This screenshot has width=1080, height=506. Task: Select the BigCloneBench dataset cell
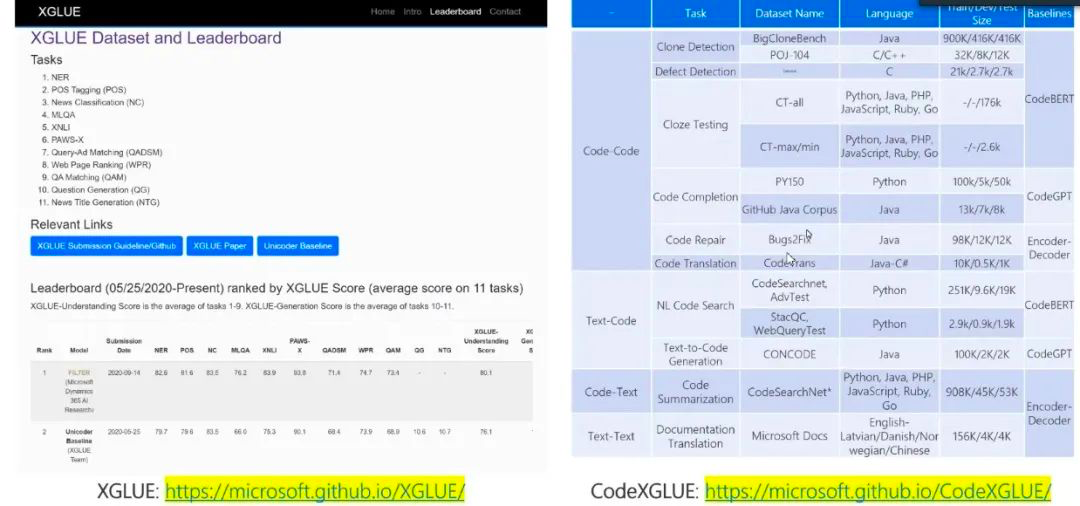[x=789, y=39]
